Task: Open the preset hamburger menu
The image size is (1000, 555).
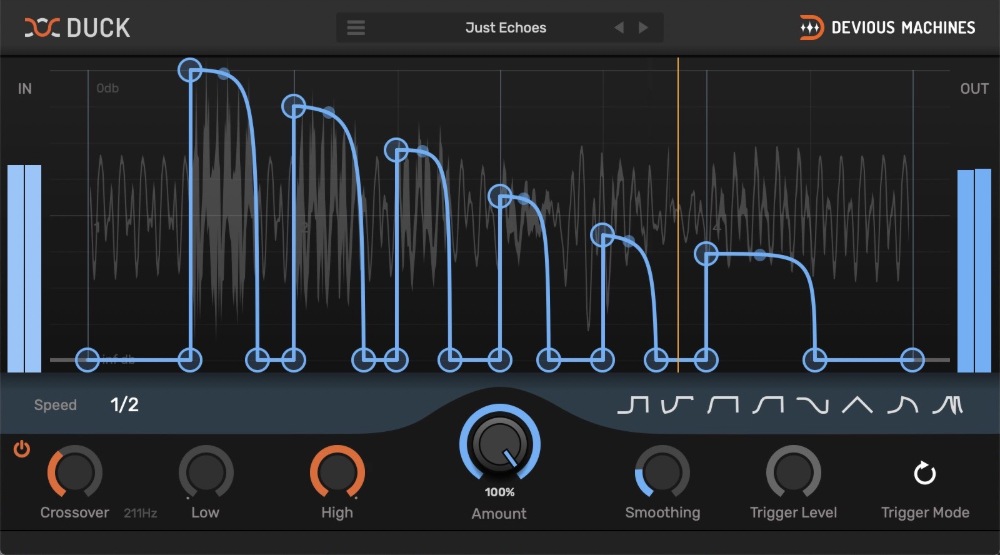Action: click(356, 28)
